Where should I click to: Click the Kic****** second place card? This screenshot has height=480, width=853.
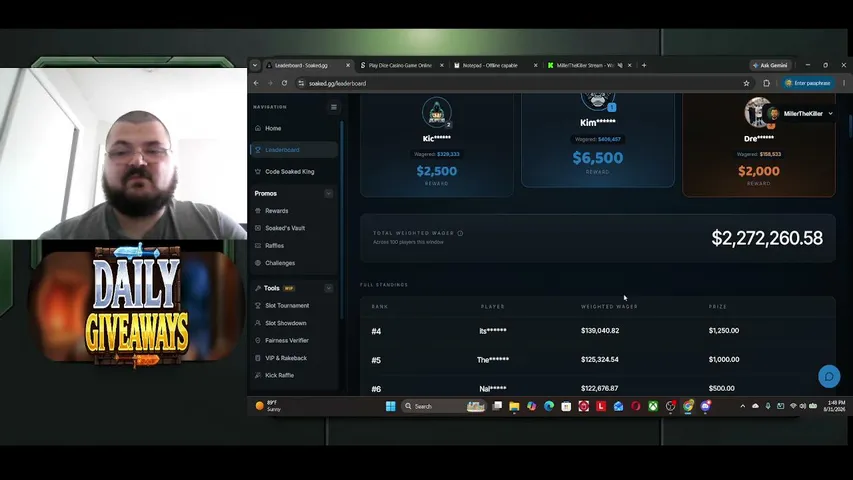point(437,145)
